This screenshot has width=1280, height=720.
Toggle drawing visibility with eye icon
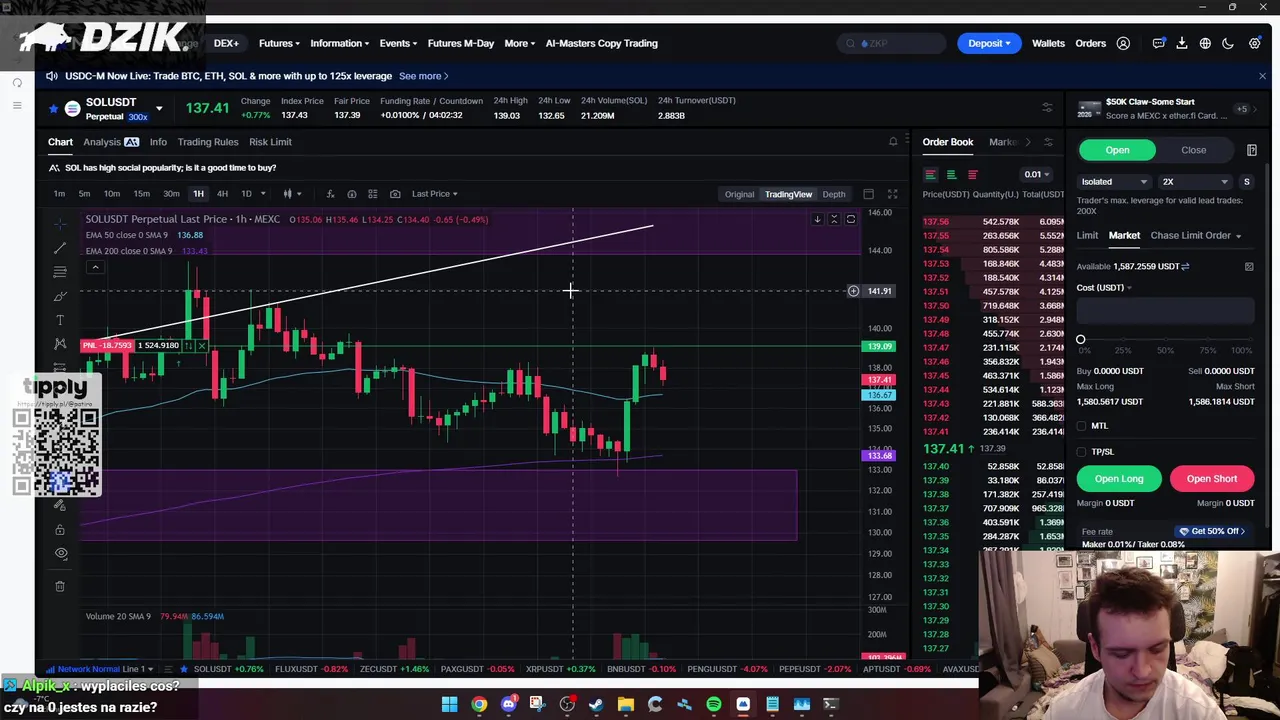[x=61, y=553]
